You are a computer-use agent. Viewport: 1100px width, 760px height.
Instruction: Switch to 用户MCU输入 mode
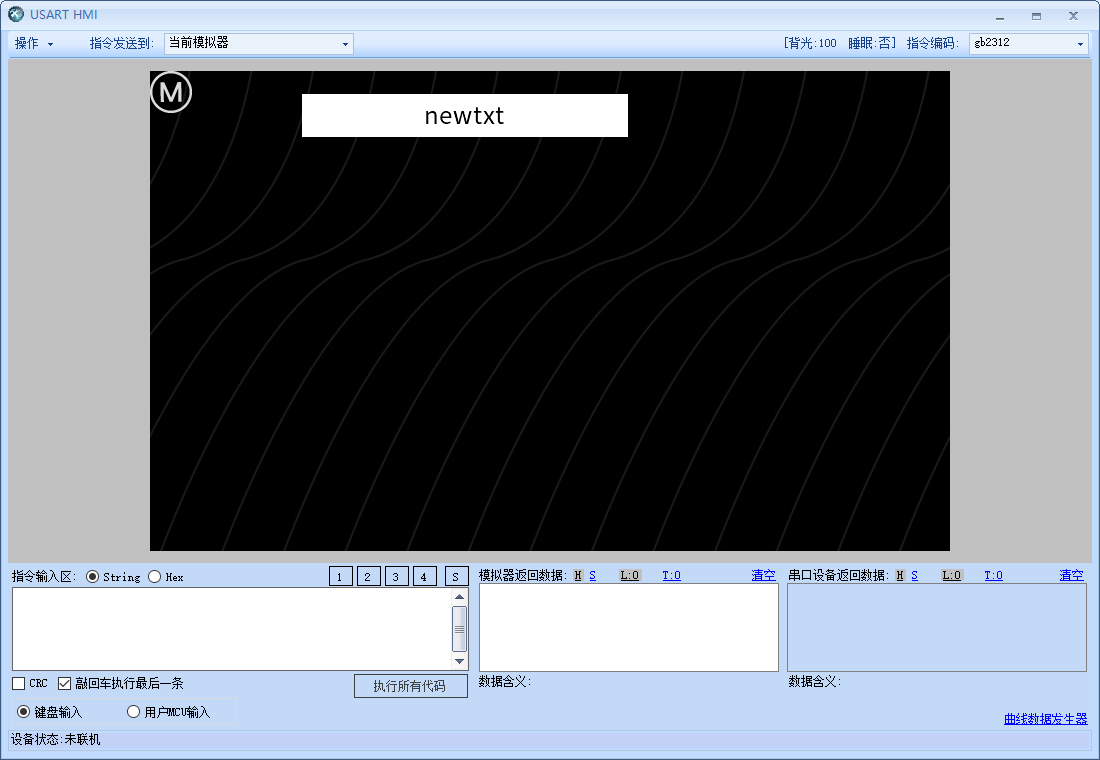pyautogui.click(x=133, y=711)
